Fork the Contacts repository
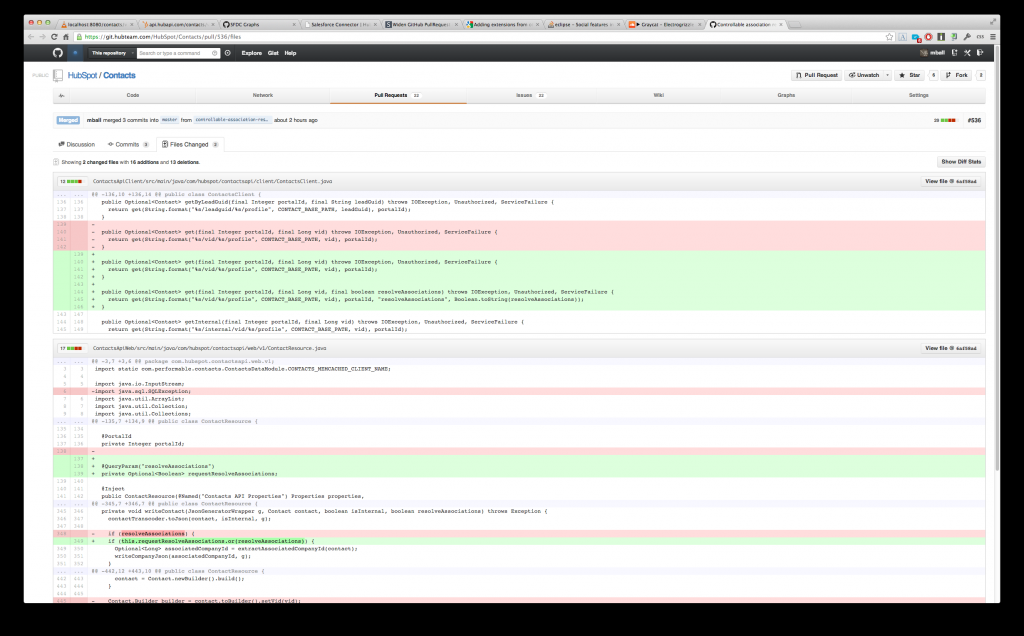This screenshot has height=636, width=1024. coord(957,75)
